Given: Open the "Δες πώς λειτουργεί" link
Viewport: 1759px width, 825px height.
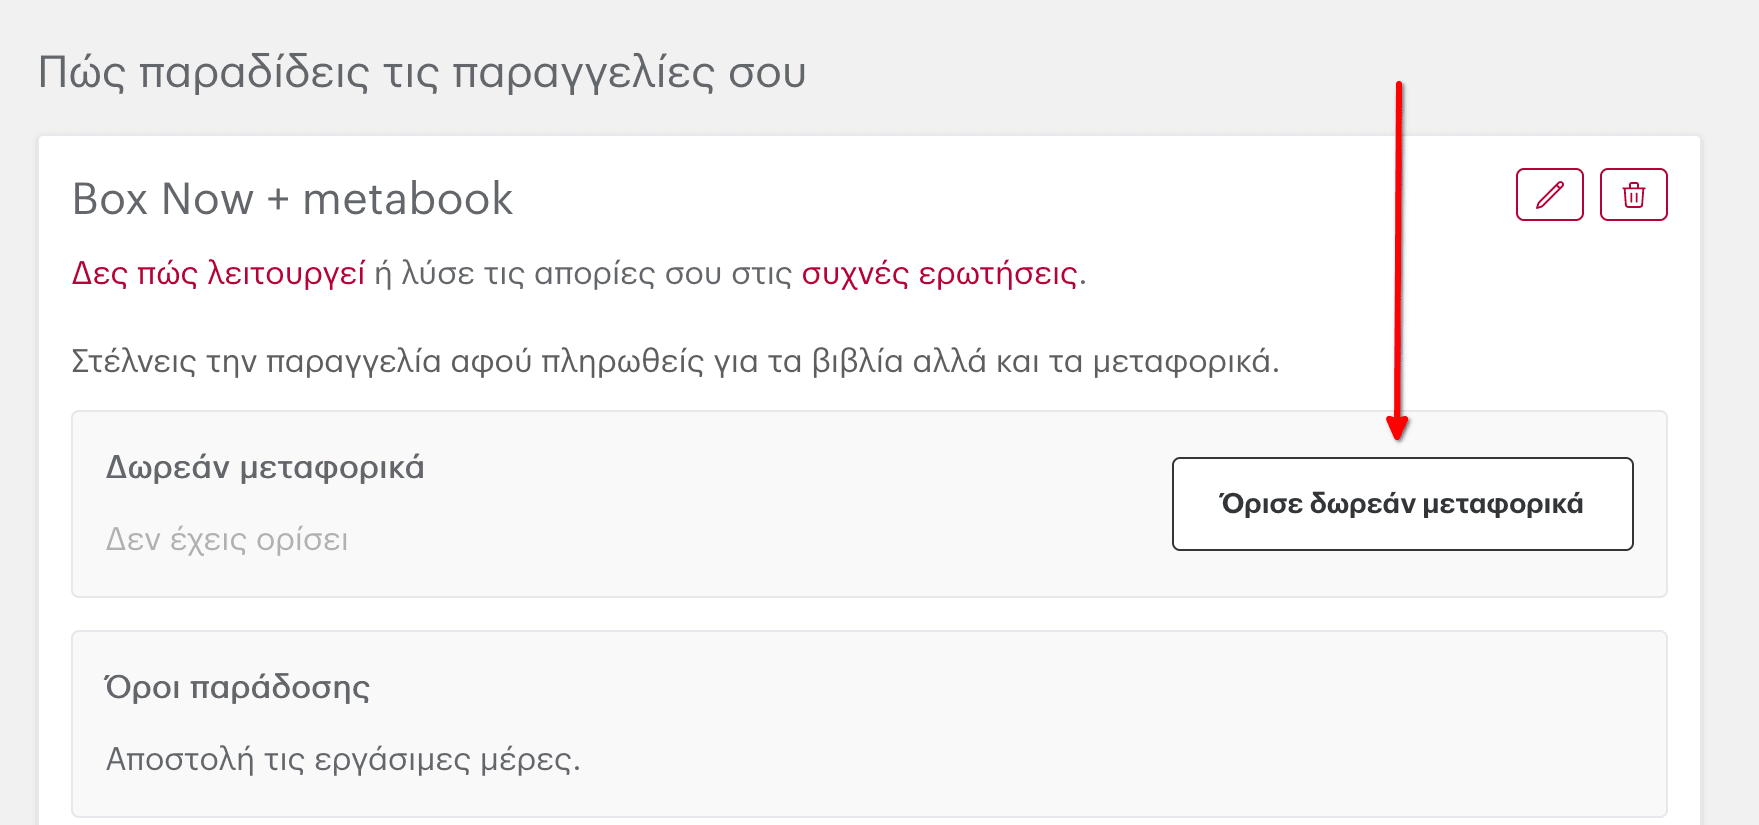Looking at the screenshot, I should click(x=218, y=273).
